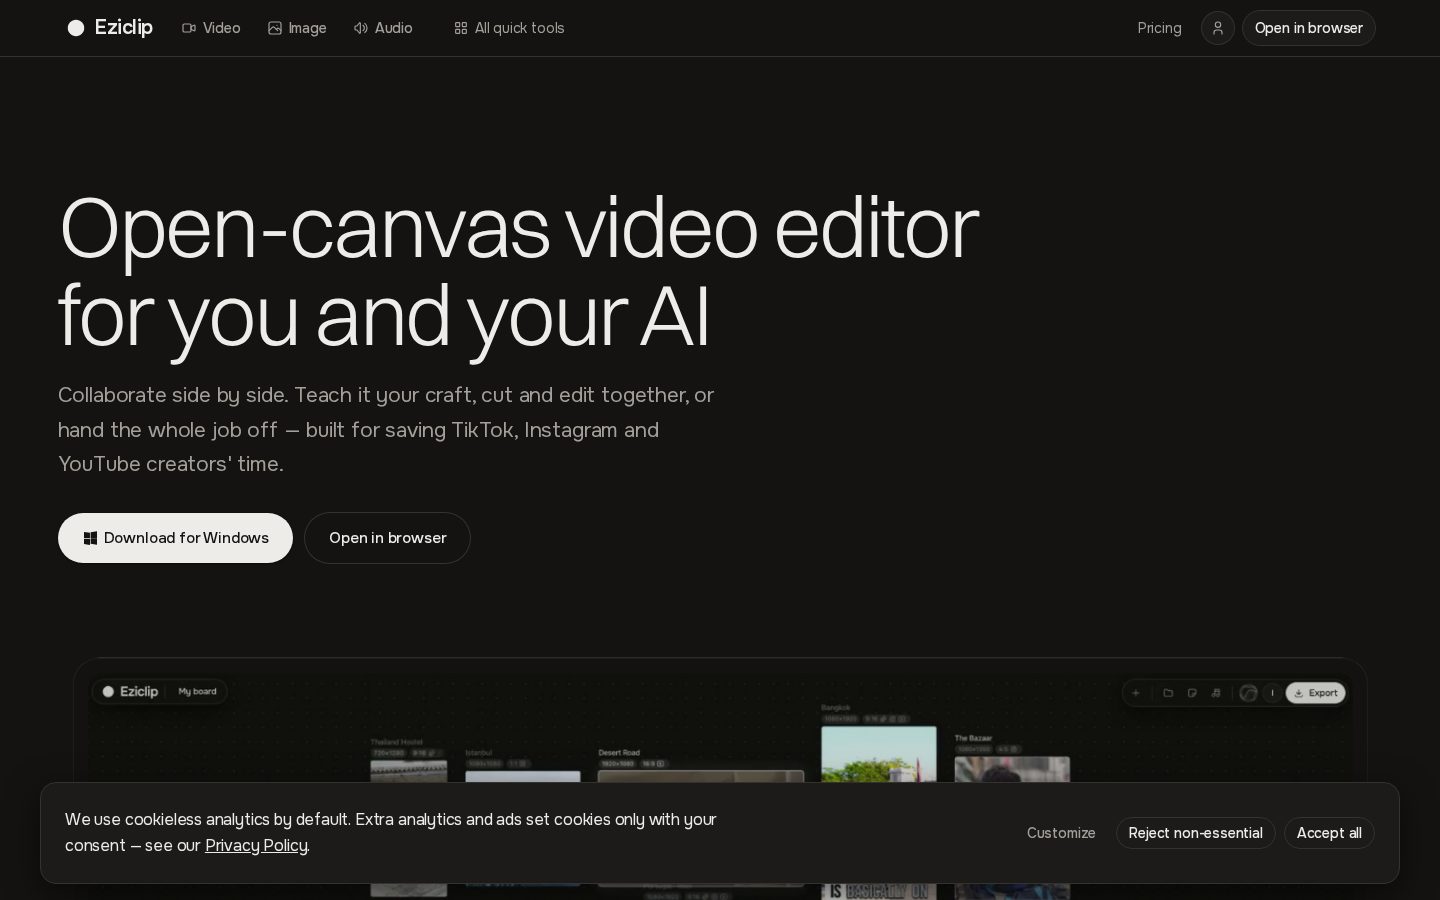Click the Download for Windows button
This screenshot has height=900, width=1440.
pyautogui.click(x=175, y=538)
